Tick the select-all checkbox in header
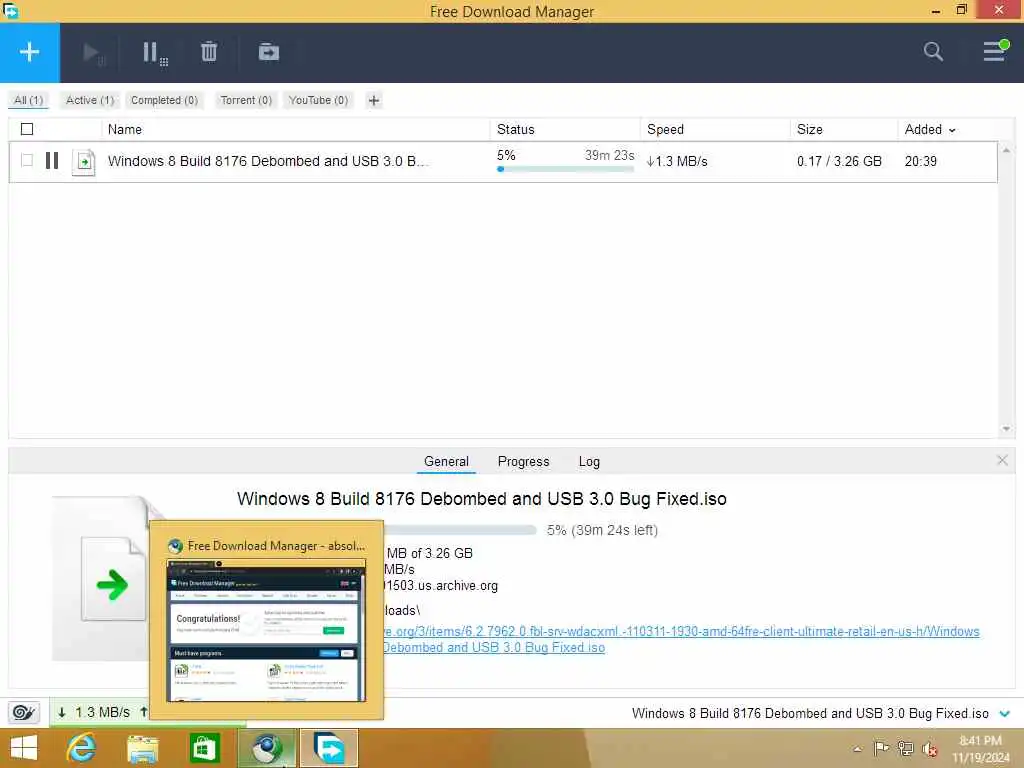 [x=27, y=129]
